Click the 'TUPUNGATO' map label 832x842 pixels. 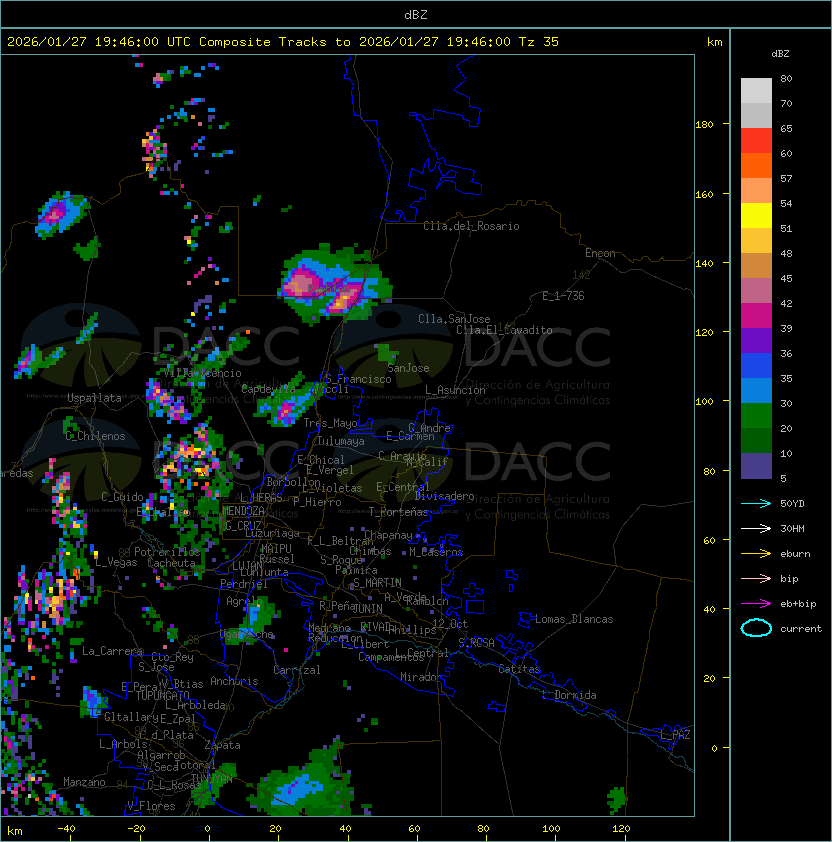[x=162, y=696]
